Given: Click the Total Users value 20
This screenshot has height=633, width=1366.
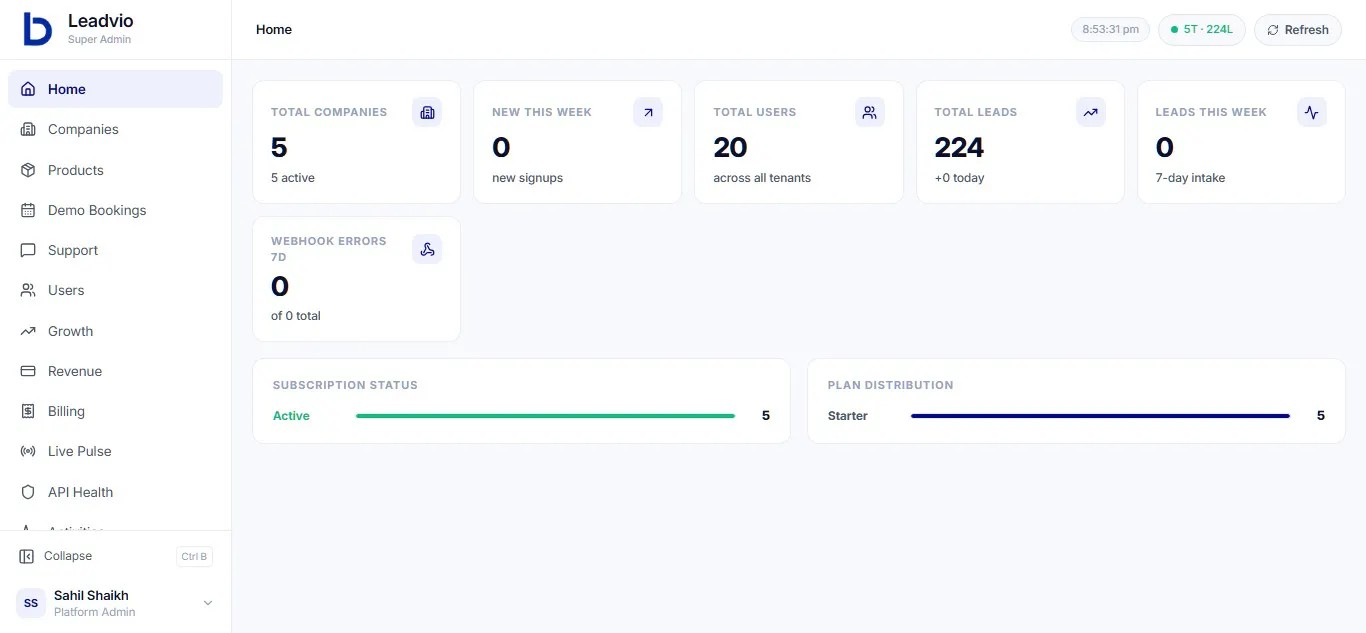Looking at the screenshot, I should [x=730, y=148].
